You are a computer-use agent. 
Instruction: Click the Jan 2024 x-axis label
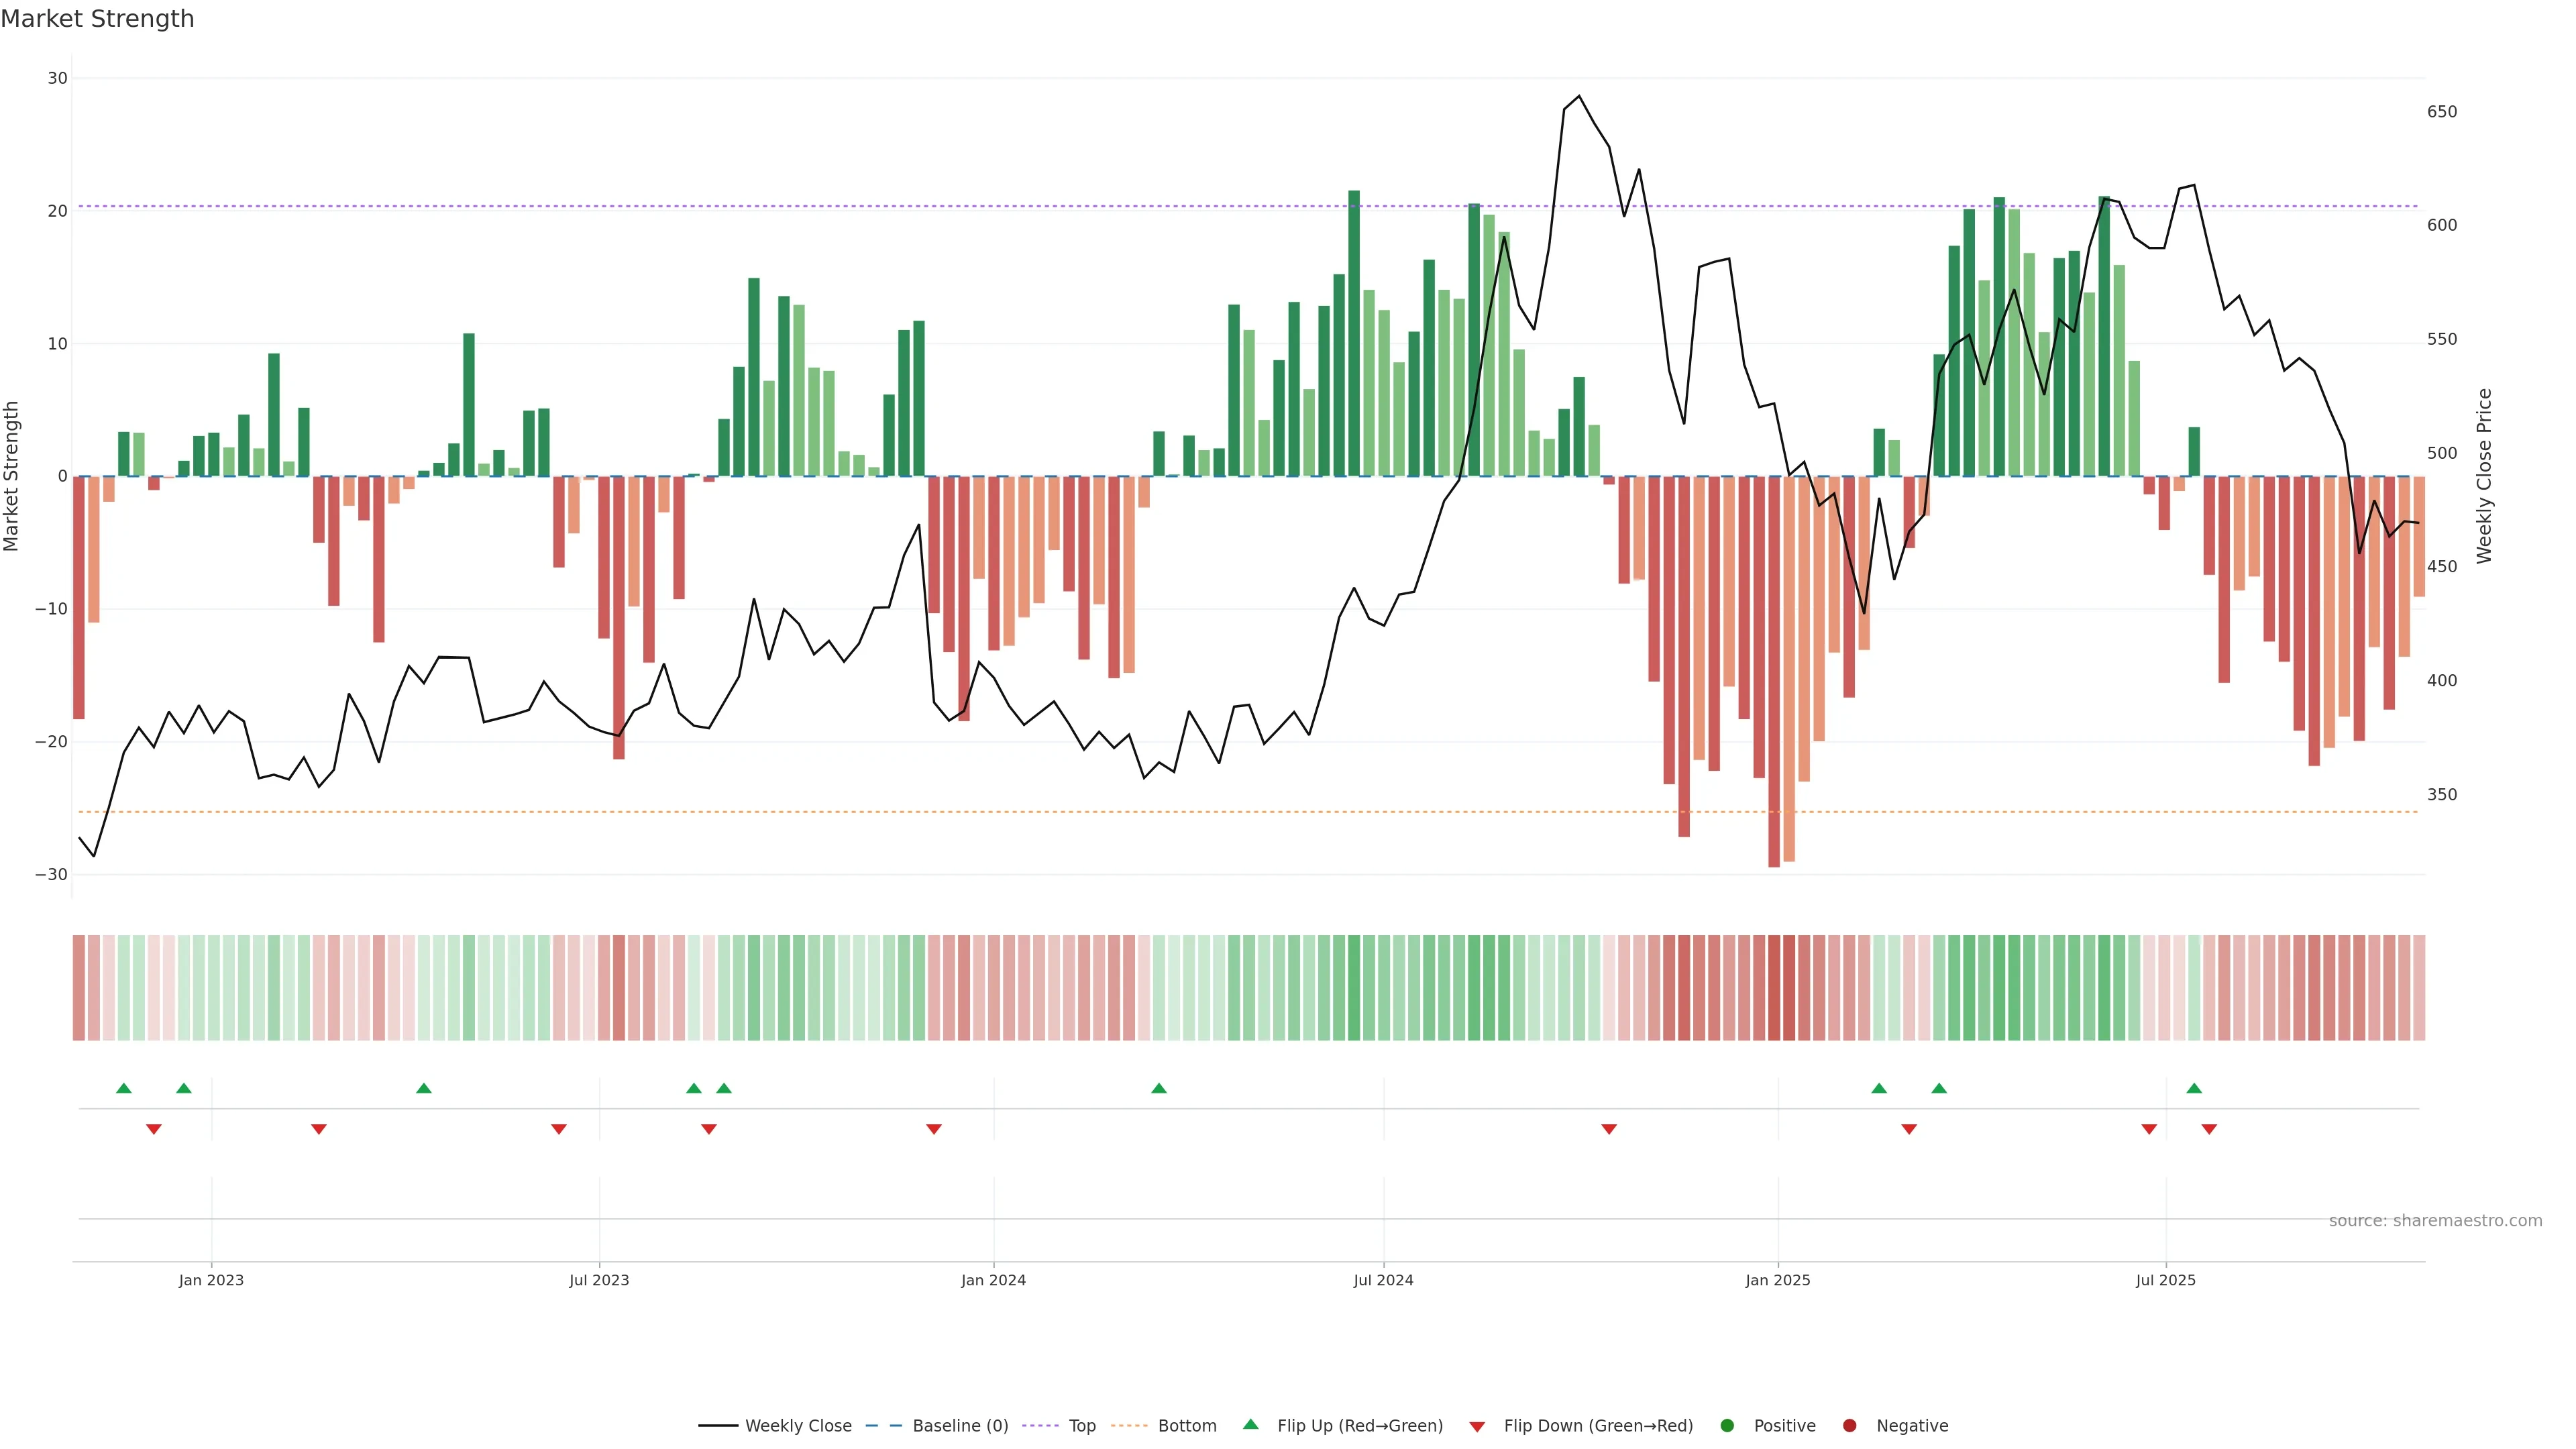993,1280
